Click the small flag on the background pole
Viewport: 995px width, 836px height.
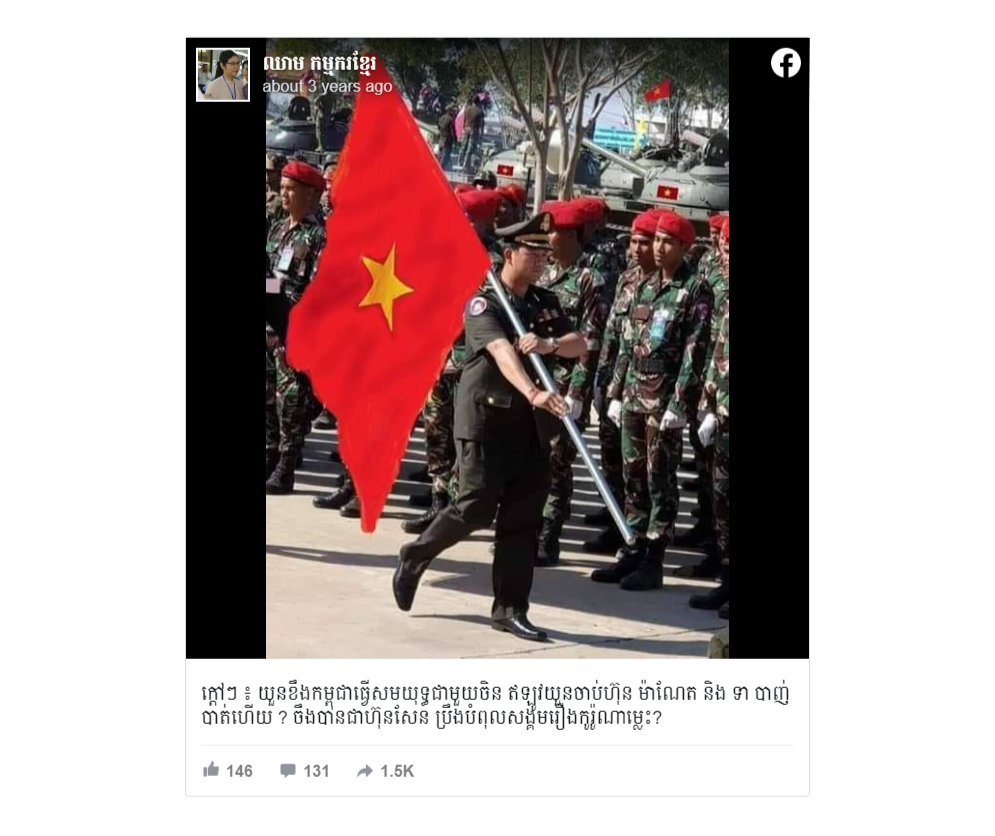point(658,91)
